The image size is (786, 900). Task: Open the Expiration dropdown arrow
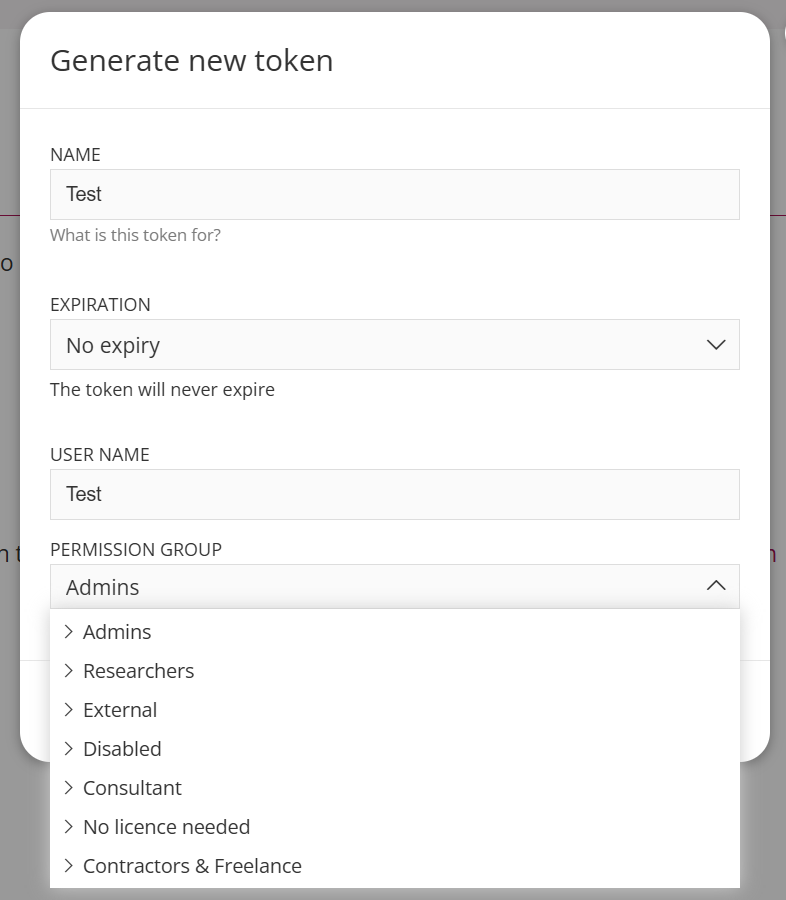tap(715, 345)
